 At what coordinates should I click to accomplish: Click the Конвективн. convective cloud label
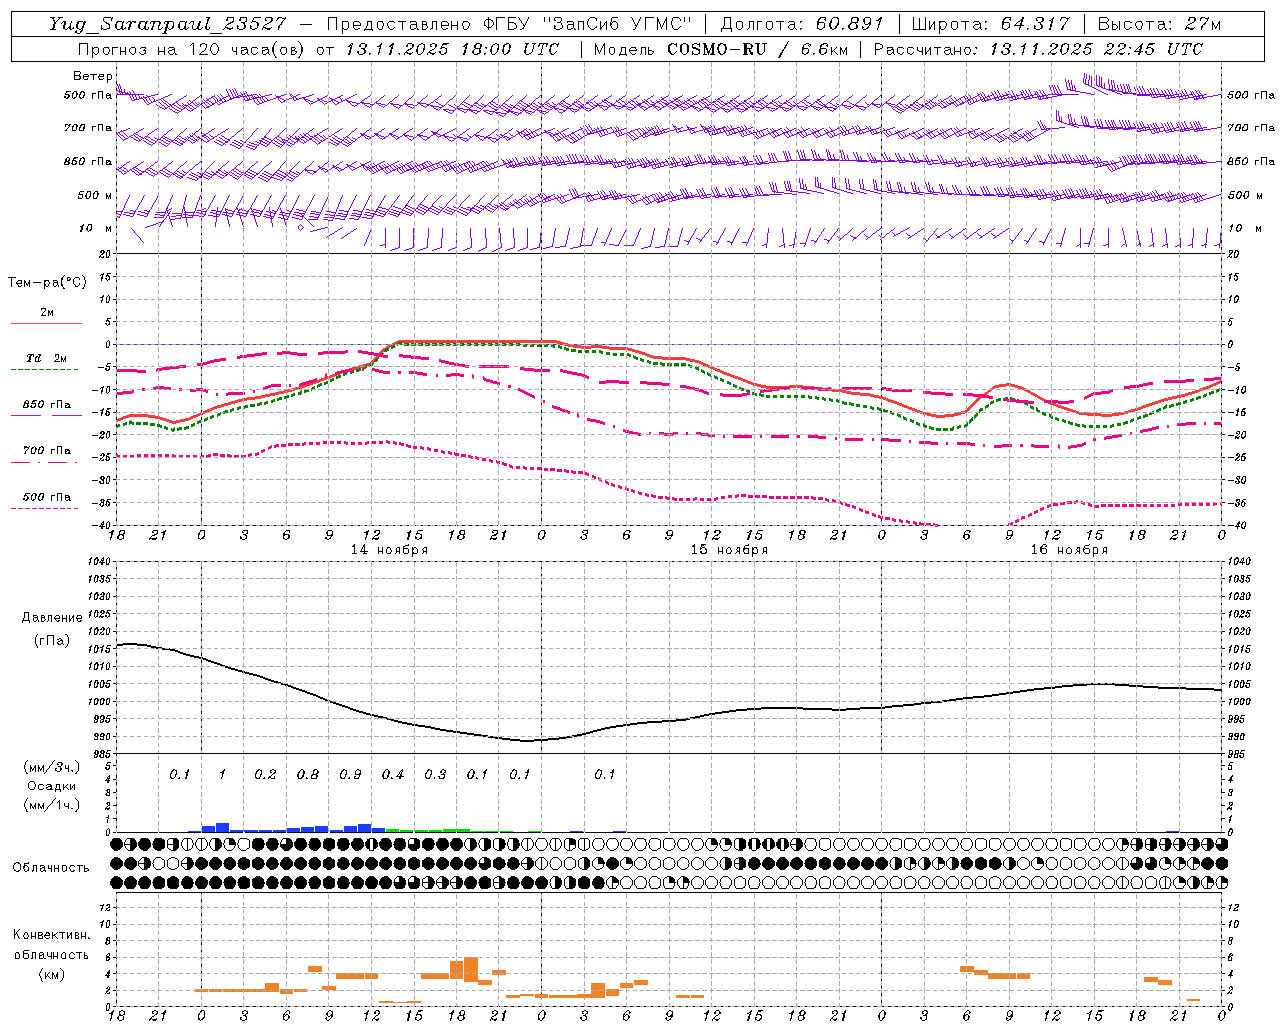tap(51, 935)
